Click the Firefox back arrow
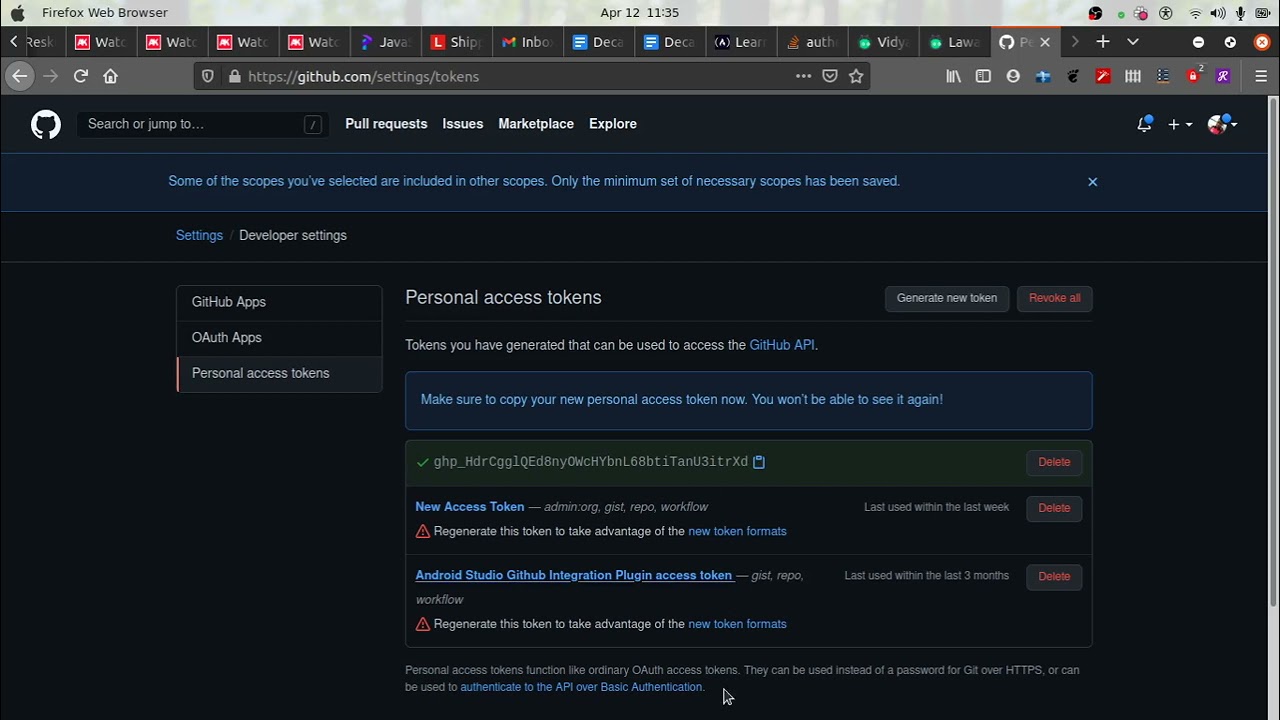The height and width of the screenshot is (720, 1280). coord(18,76)
